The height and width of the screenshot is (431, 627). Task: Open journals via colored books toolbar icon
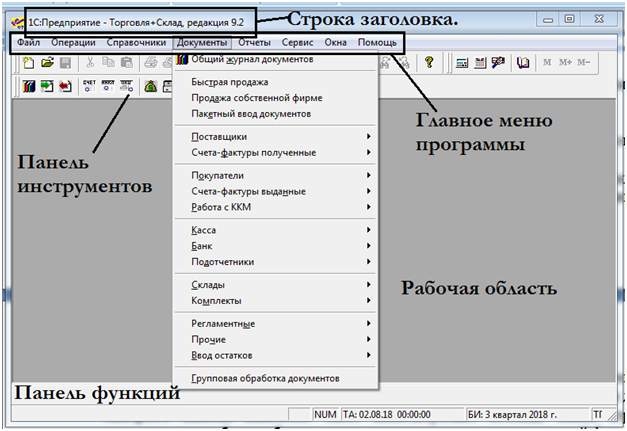click(x=28, y=86)
